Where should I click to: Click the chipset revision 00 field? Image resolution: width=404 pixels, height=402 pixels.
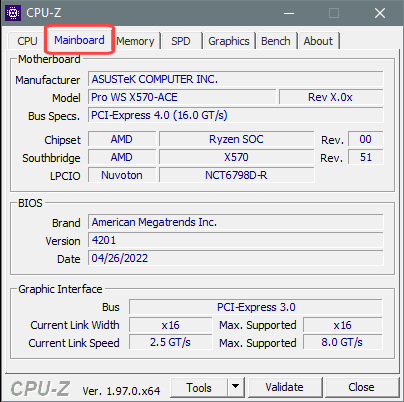366,139
